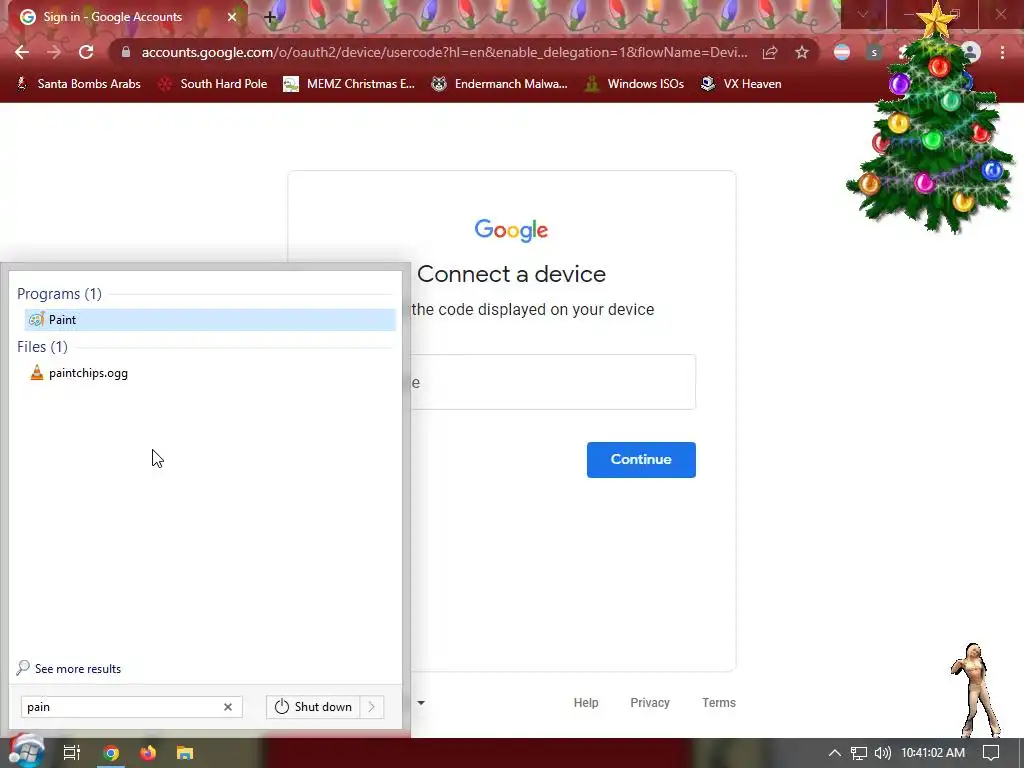Reload the Google Accounts page

tap(86, 52)
